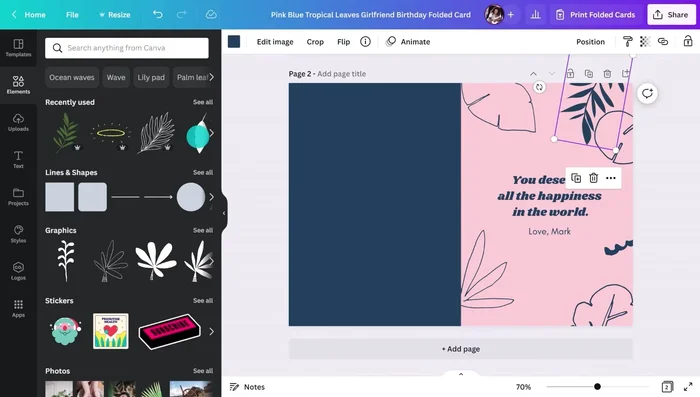Viewport: 700px width, 397px height.
Task: Select the Lily pad suggestion chip
Action: coord(151,77)
